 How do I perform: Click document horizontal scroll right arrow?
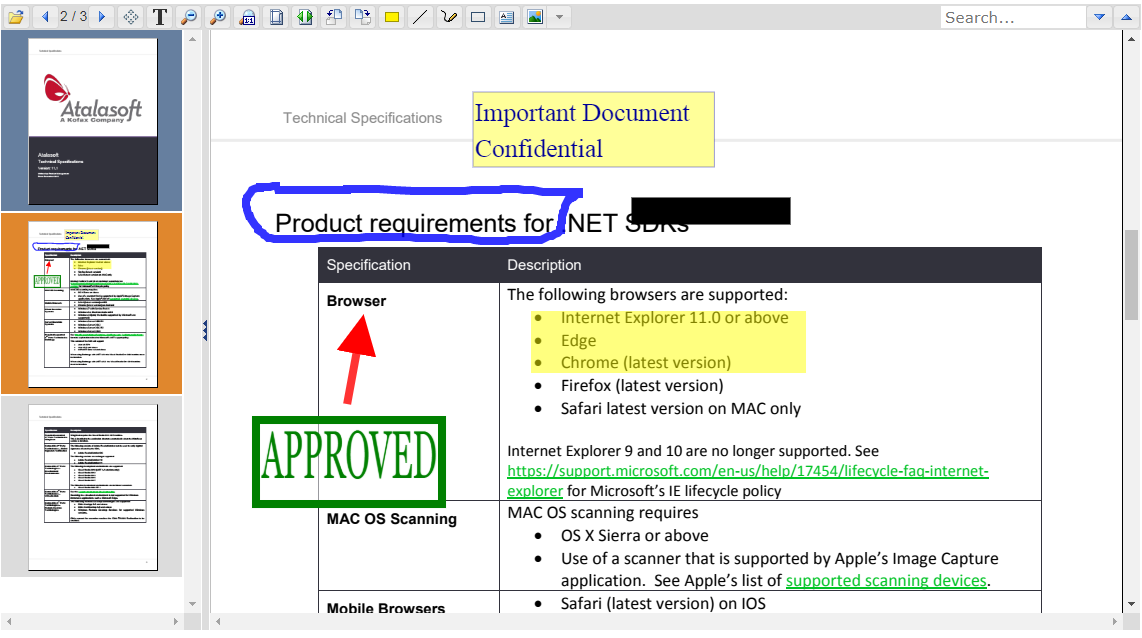(x=1114, y=621)
